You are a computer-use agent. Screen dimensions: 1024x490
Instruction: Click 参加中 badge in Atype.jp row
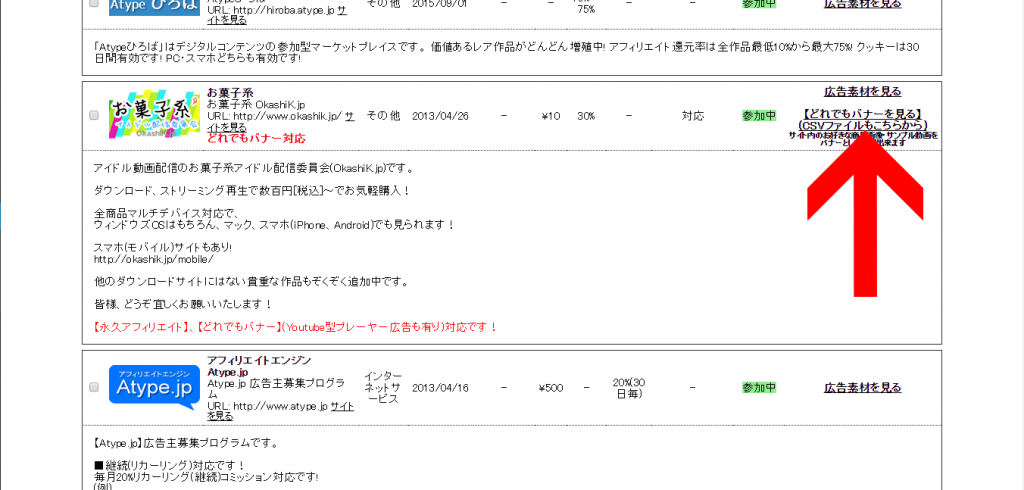tap(759, 387)
